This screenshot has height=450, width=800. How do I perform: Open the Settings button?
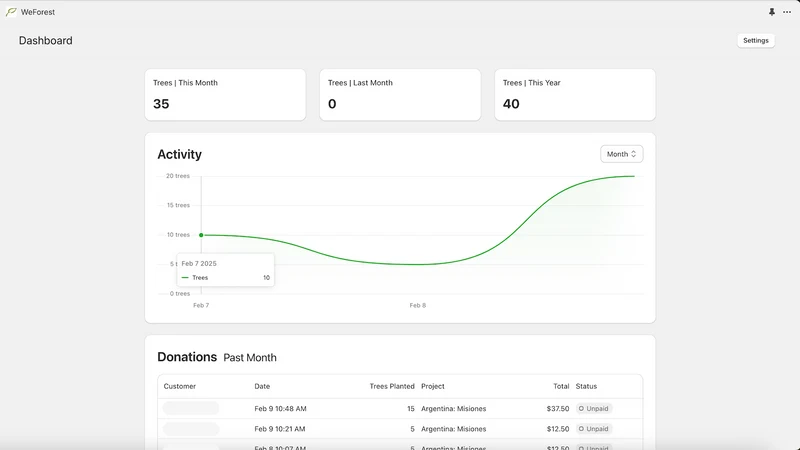pyautogui.click(x=756, y=40)
